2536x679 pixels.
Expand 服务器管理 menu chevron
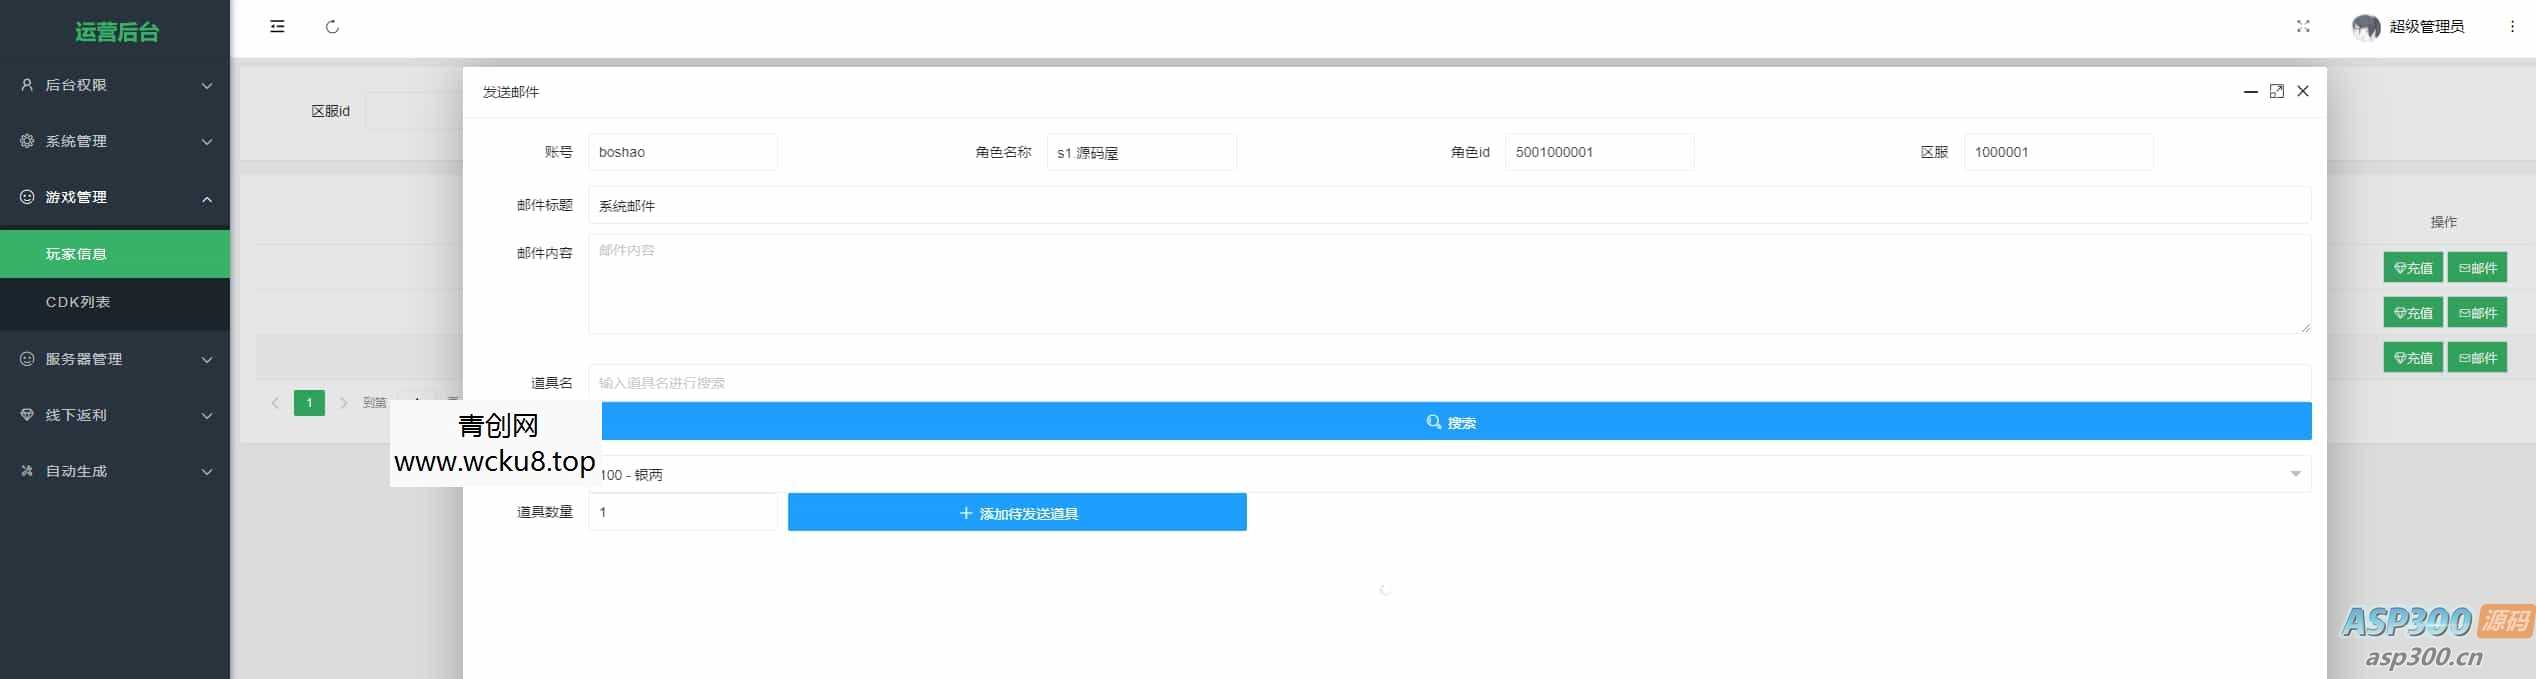pyautogui.click(x=207, y=360)
